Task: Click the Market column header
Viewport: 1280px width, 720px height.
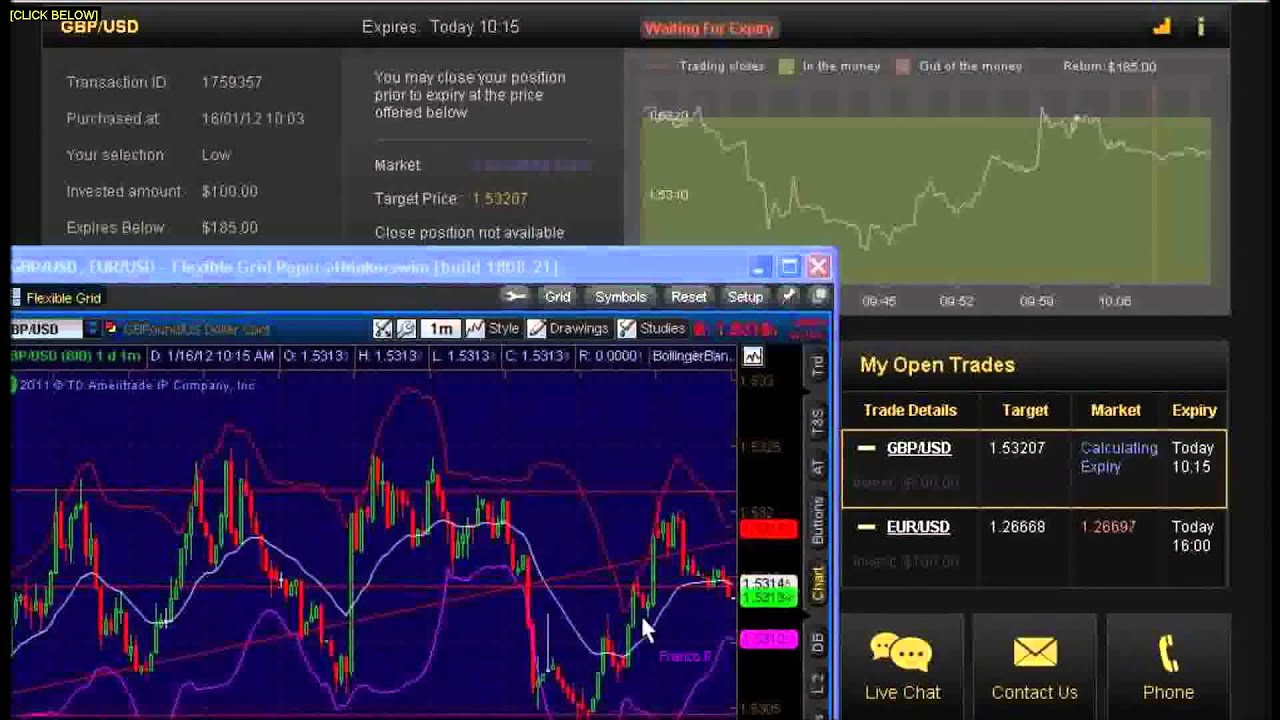Action: pyautogui.click(x=1115, y=410)
